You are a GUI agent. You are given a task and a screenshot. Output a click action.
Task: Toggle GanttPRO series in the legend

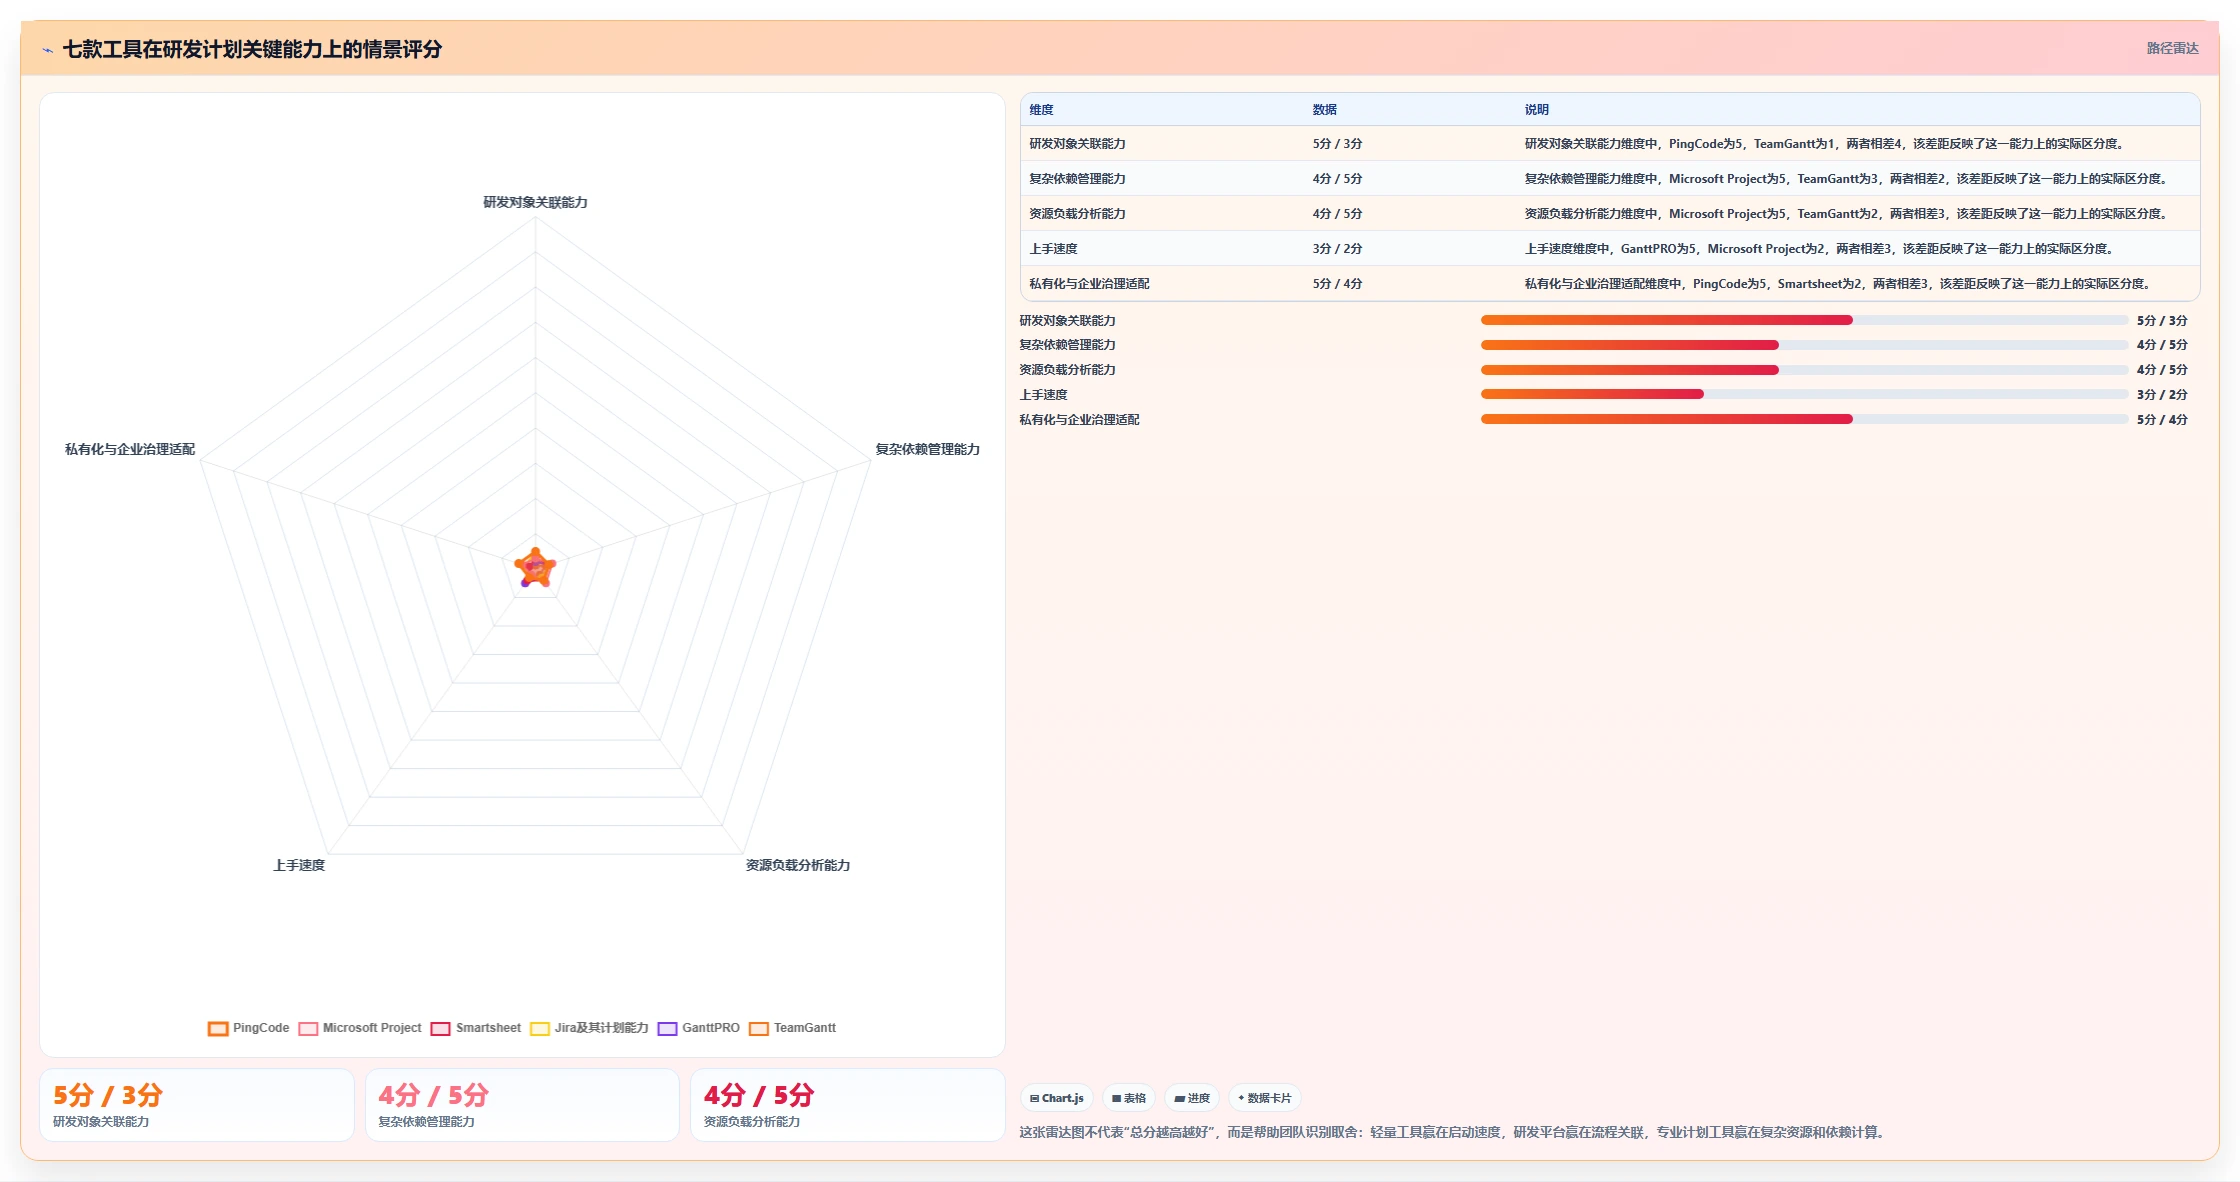tap(698, 1028)
